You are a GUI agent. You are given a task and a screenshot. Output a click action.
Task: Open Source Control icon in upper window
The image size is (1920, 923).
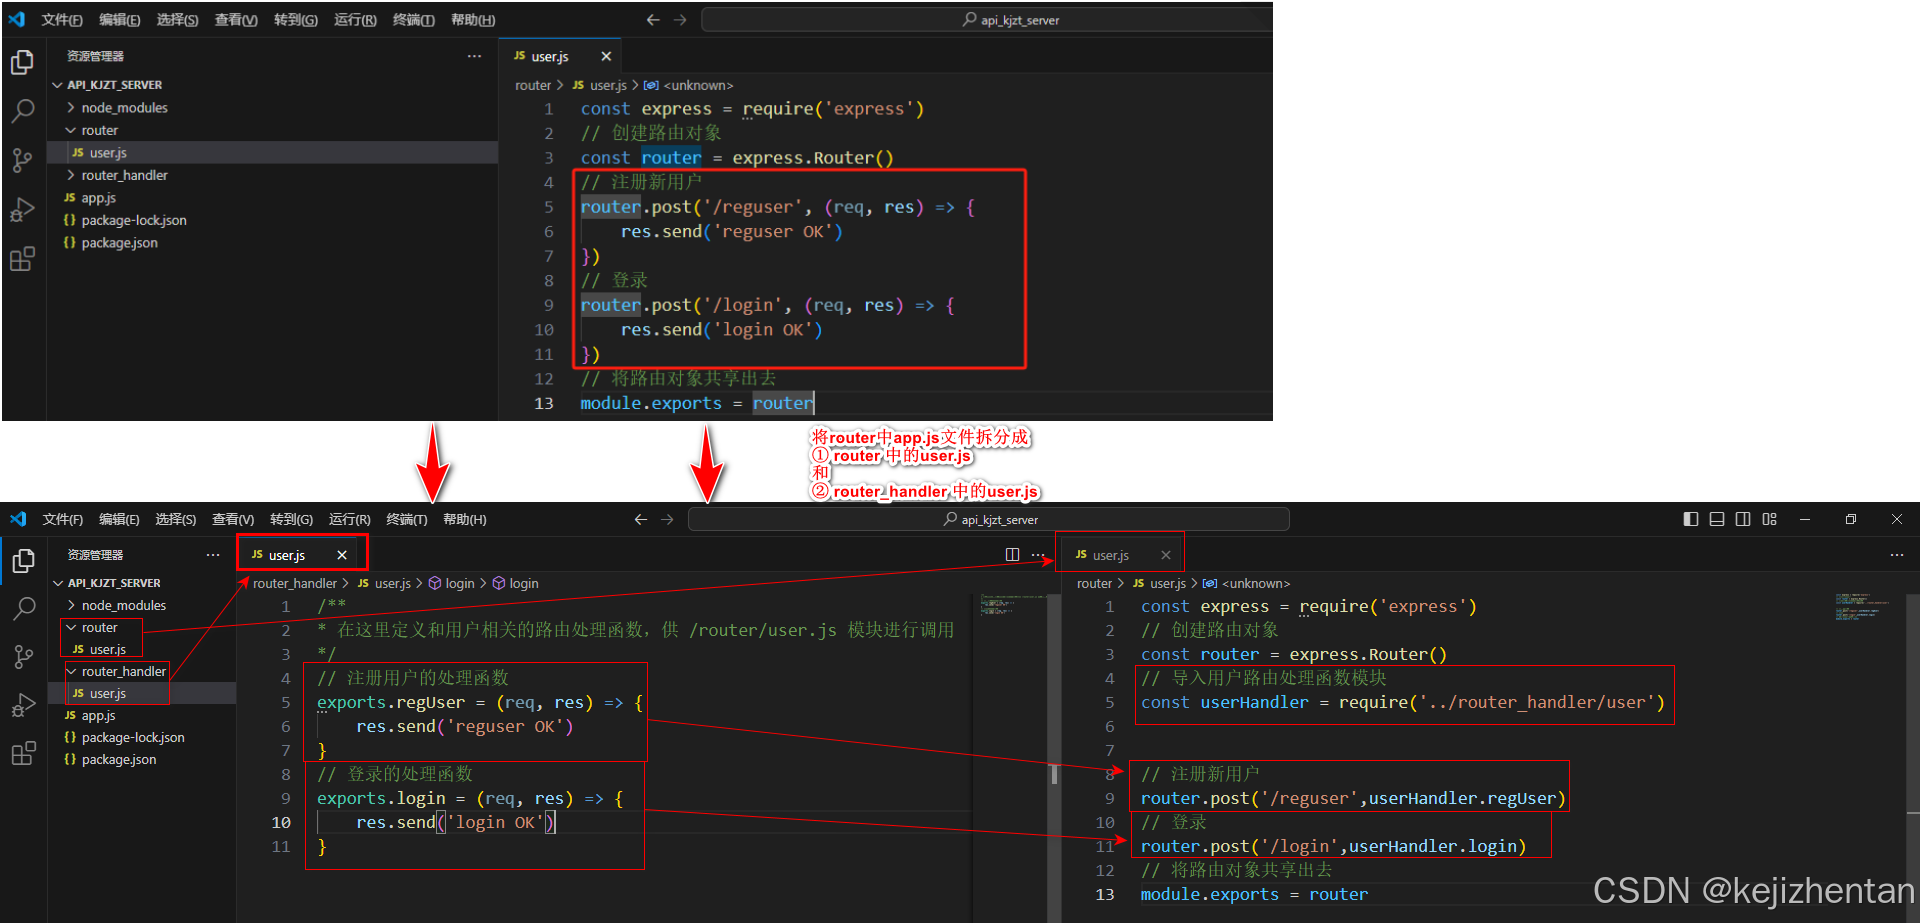click(x=22, y=160)
